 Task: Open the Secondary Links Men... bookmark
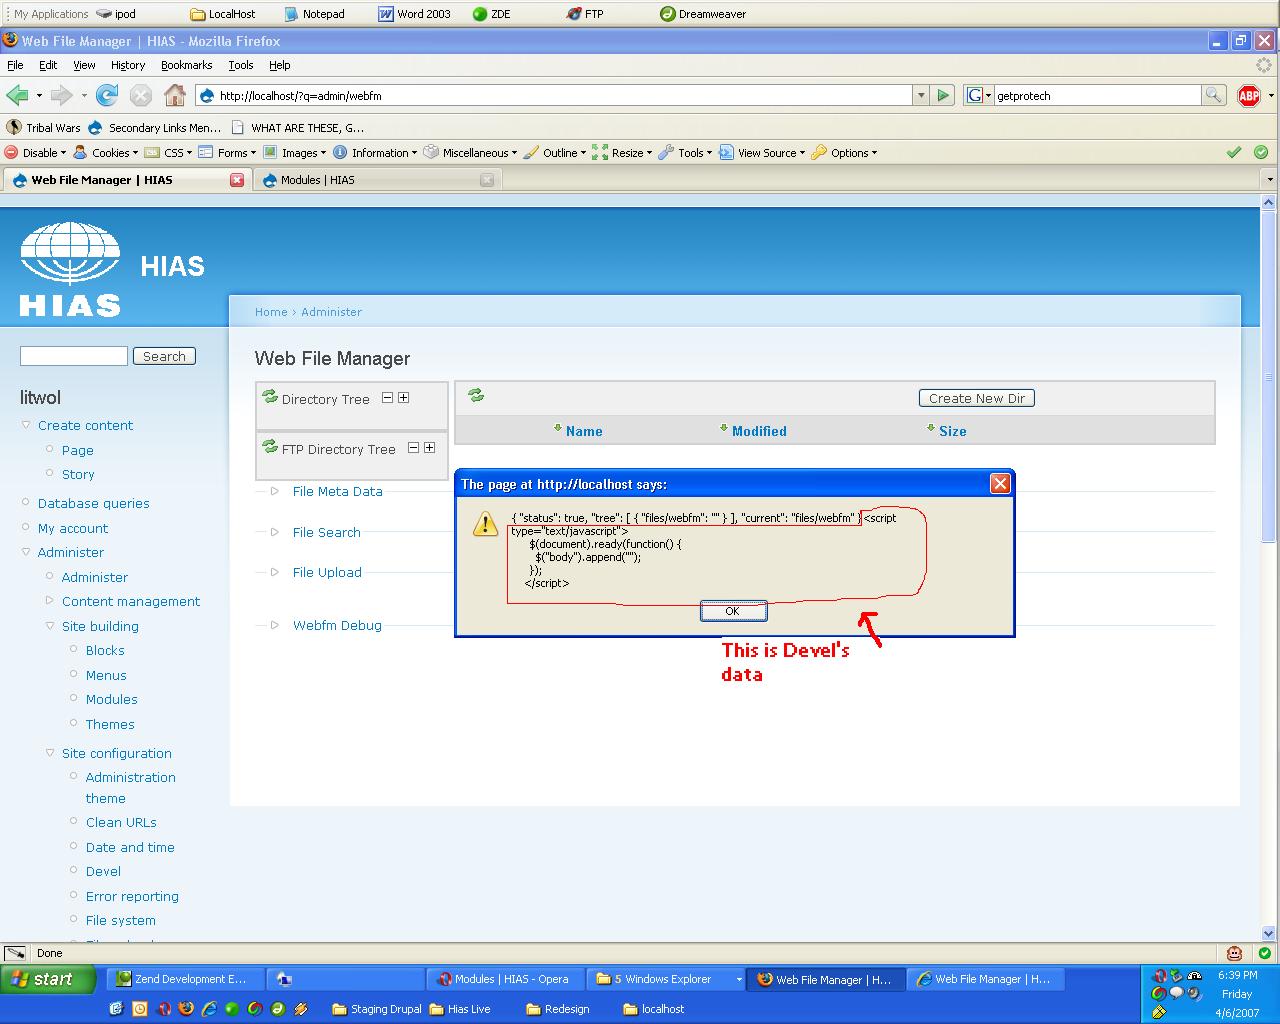point(155,128)
